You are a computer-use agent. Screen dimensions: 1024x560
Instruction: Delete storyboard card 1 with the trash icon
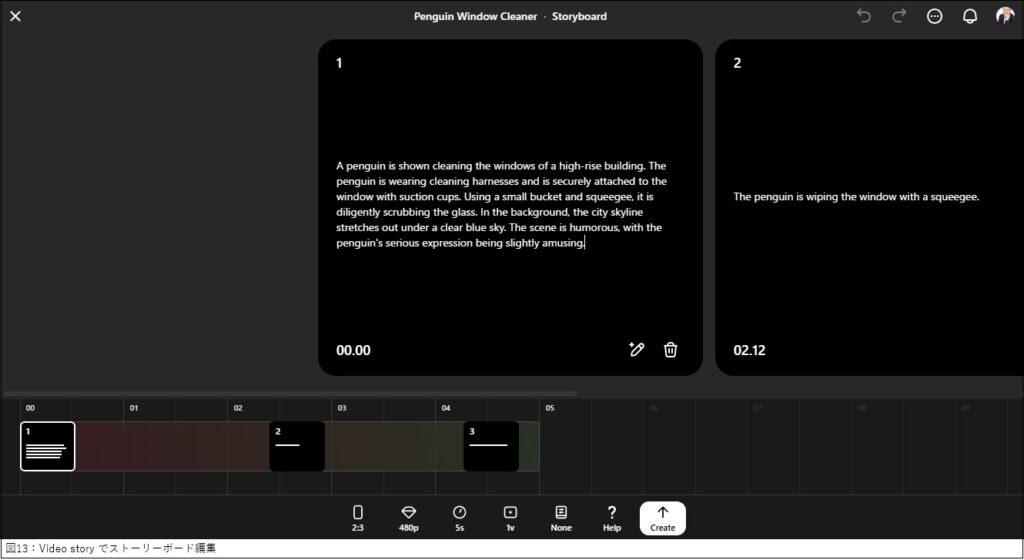tap(671, 349)
